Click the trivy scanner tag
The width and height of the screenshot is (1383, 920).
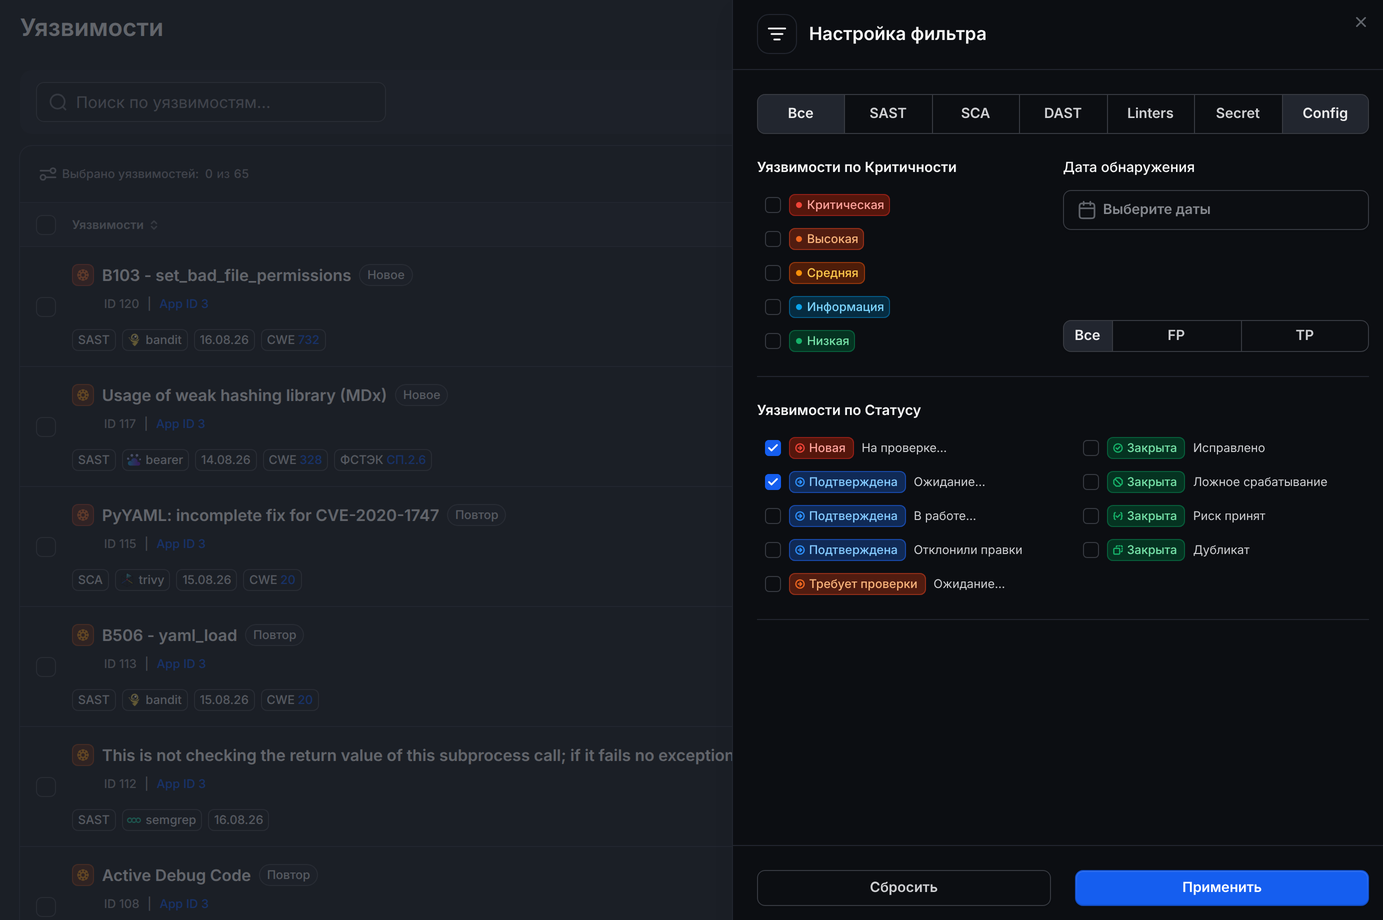point(142,580)
